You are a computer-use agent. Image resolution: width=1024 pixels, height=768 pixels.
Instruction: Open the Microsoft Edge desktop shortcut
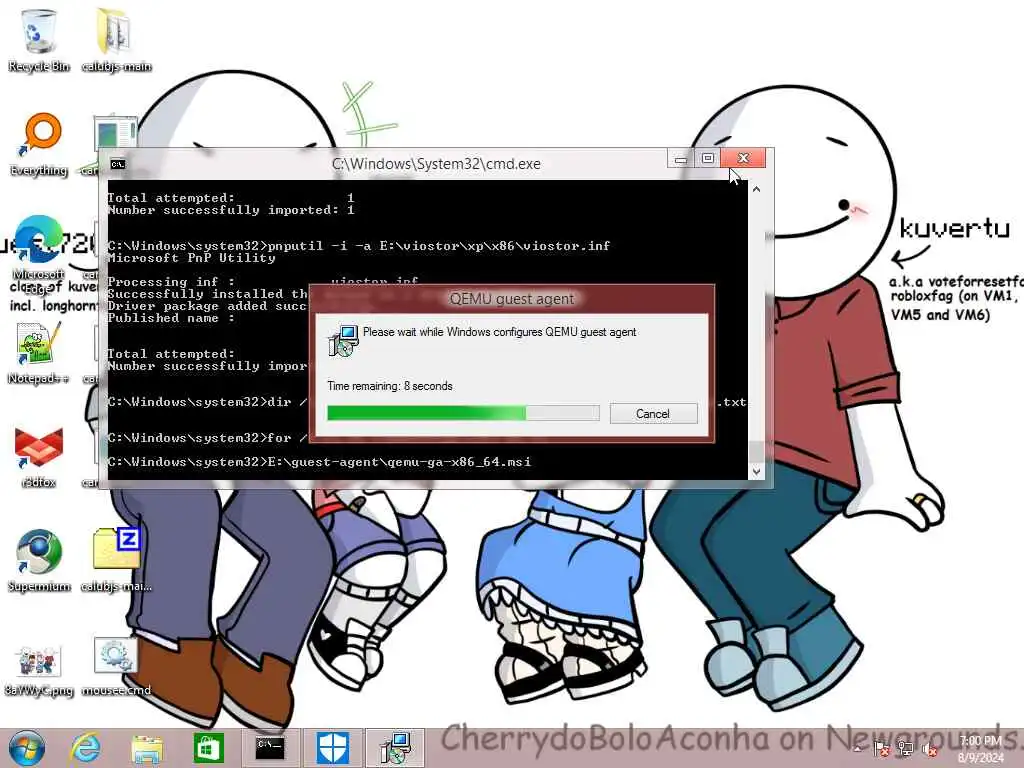[x=39, y=251]
